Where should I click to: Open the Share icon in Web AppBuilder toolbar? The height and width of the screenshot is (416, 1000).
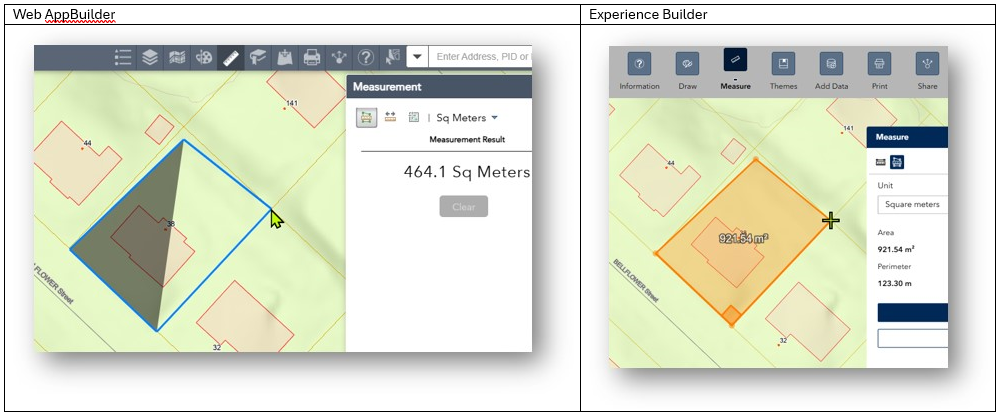[x=339, y=57]
